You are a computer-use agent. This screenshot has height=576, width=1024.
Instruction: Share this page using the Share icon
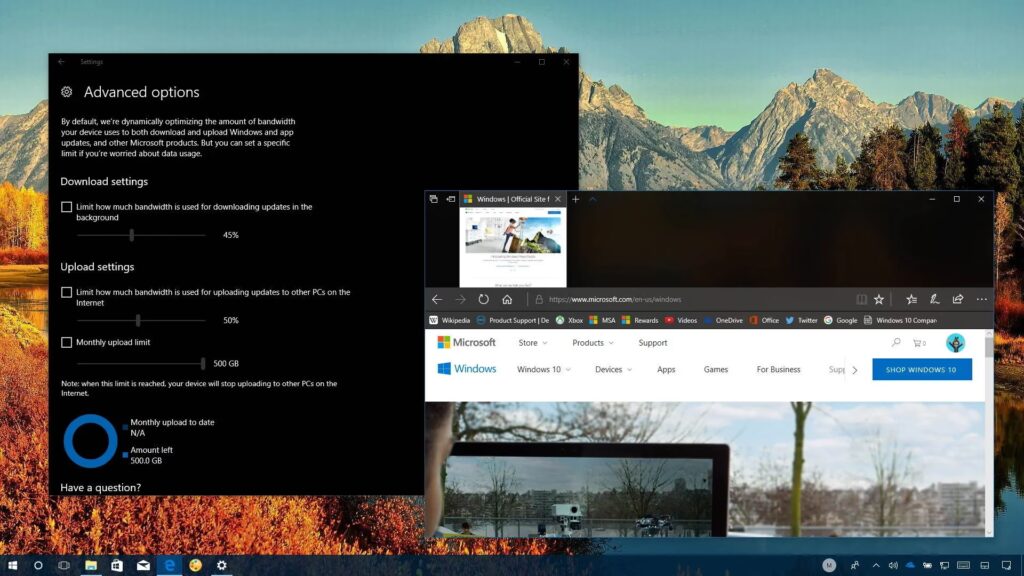click(958, 299)
